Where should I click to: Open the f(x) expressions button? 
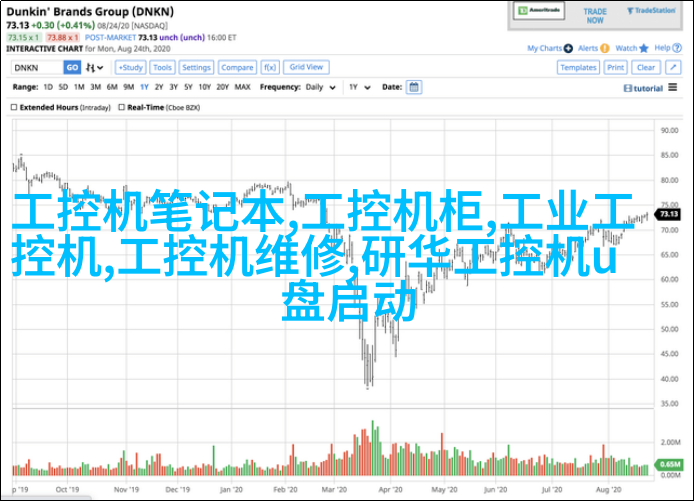pyautogui.click(x=270, y=67)
